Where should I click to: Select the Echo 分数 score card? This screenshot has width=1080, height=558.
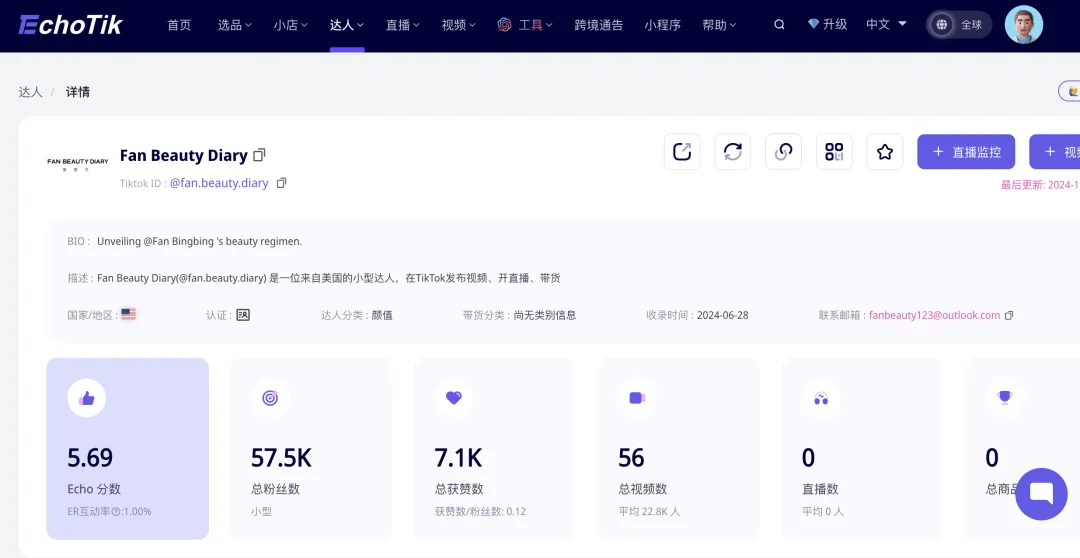coord(127,448)
